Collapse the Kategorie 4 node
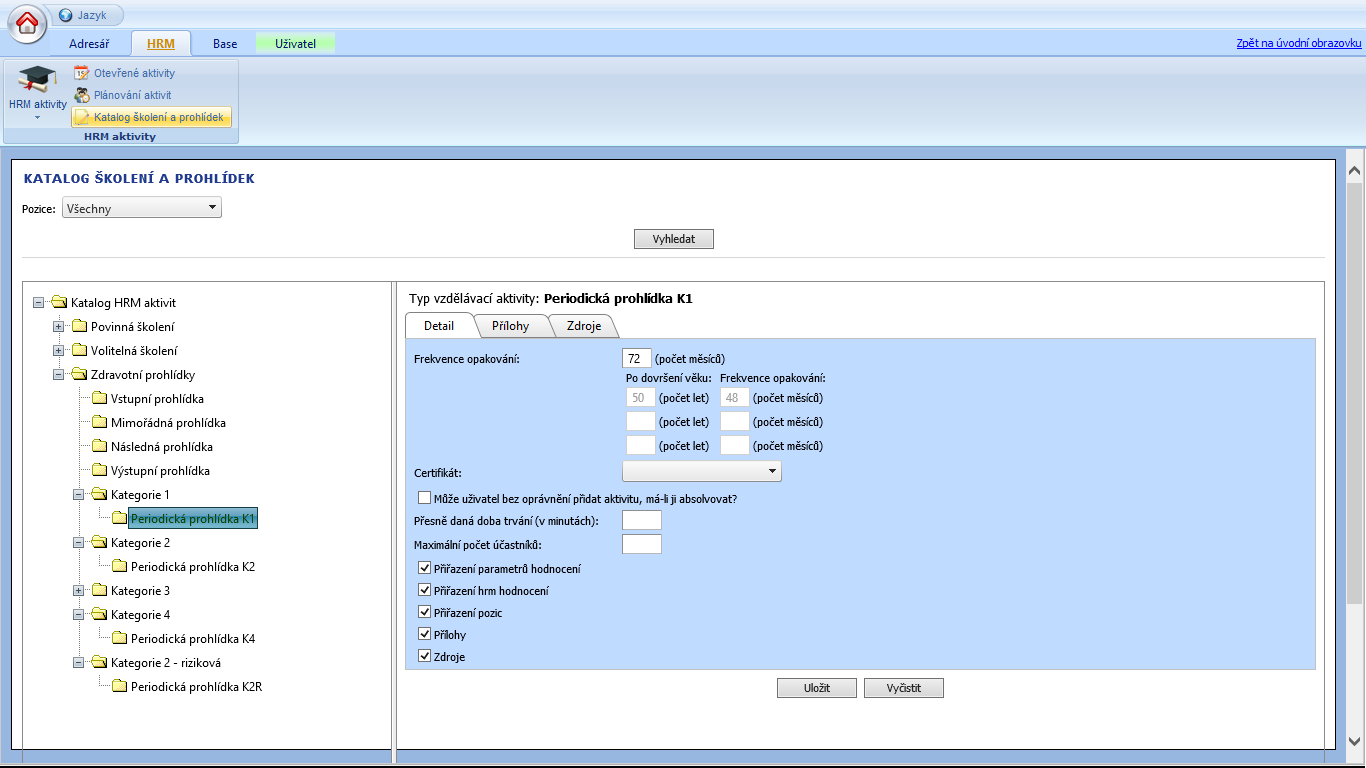 click(x=78, y=615)
